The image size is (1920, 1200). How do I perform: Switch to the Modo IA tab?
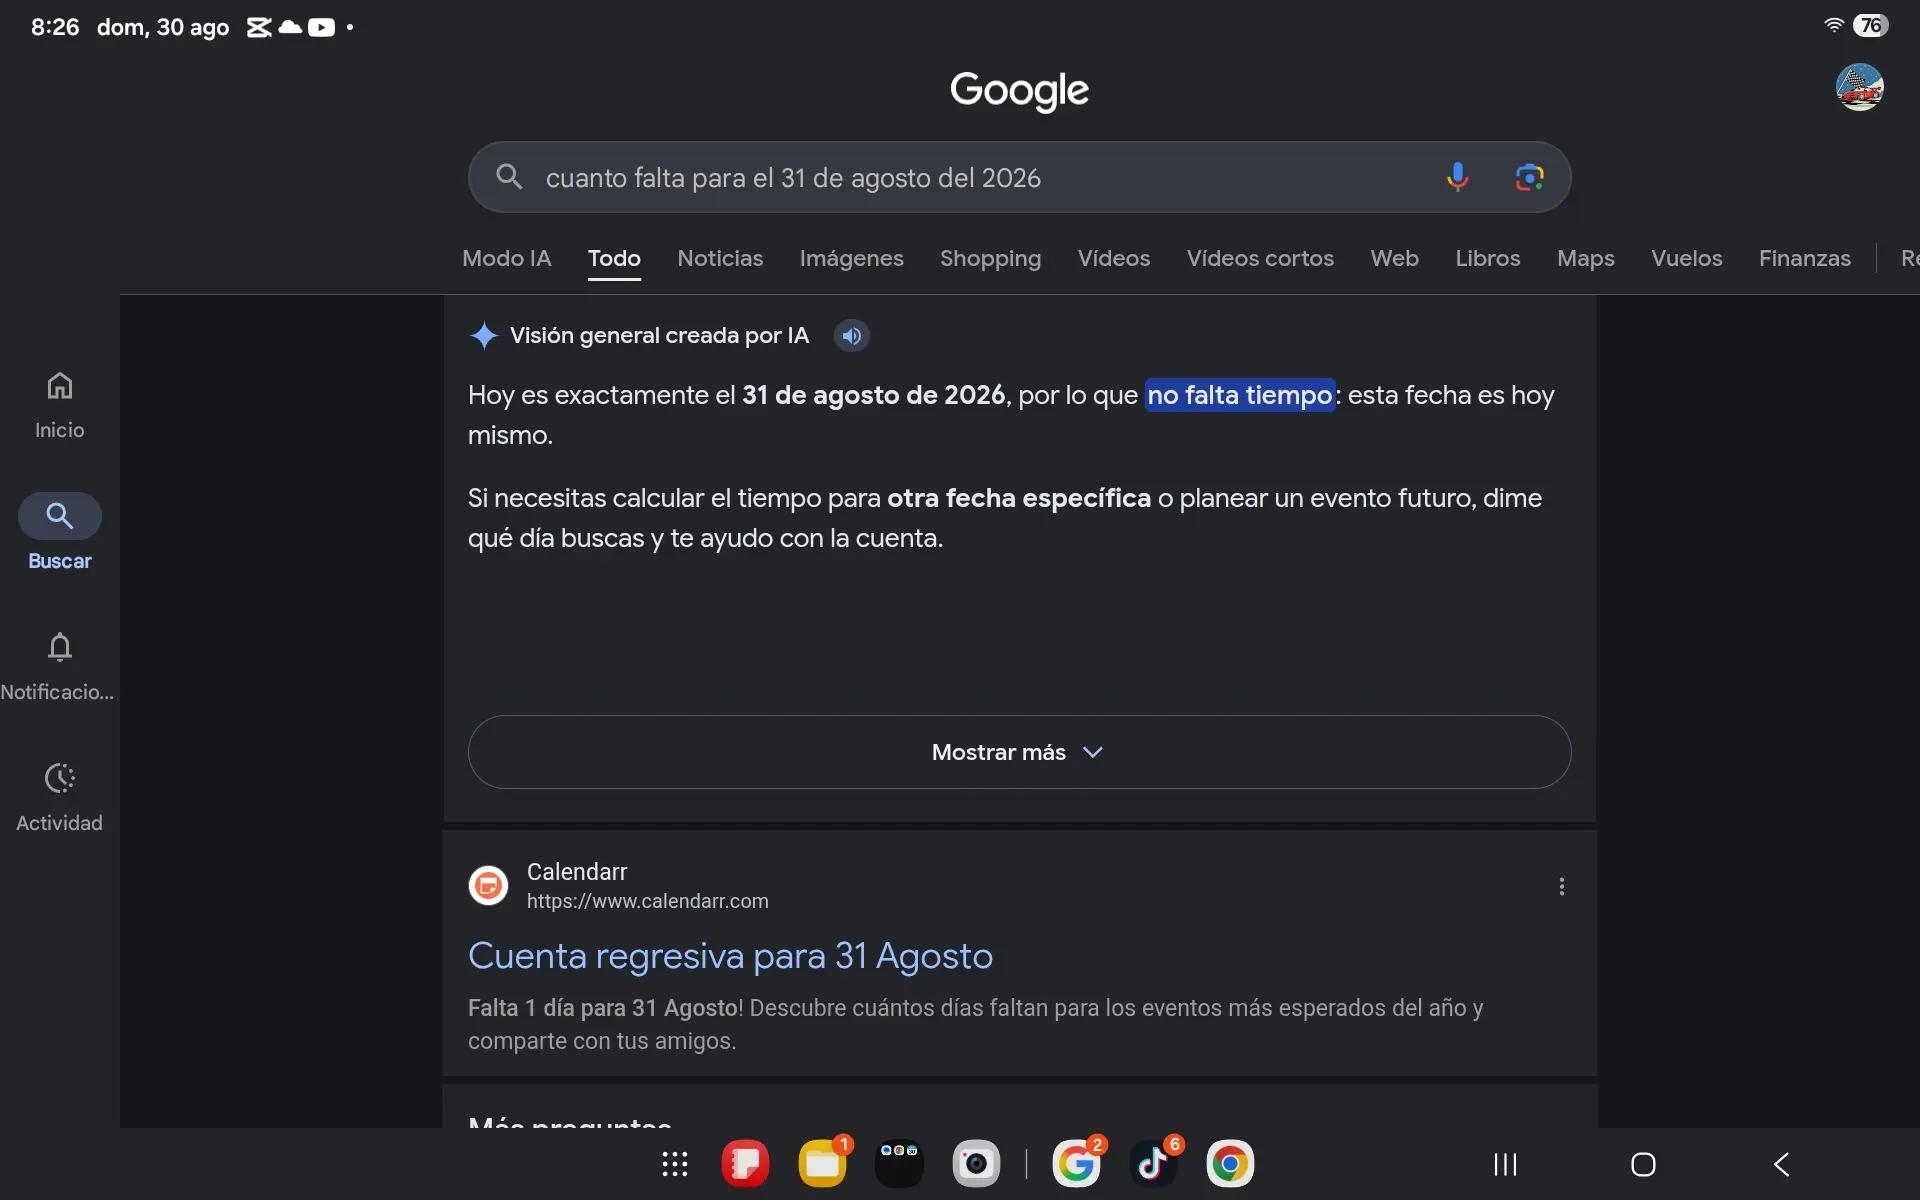pos(506,258)
